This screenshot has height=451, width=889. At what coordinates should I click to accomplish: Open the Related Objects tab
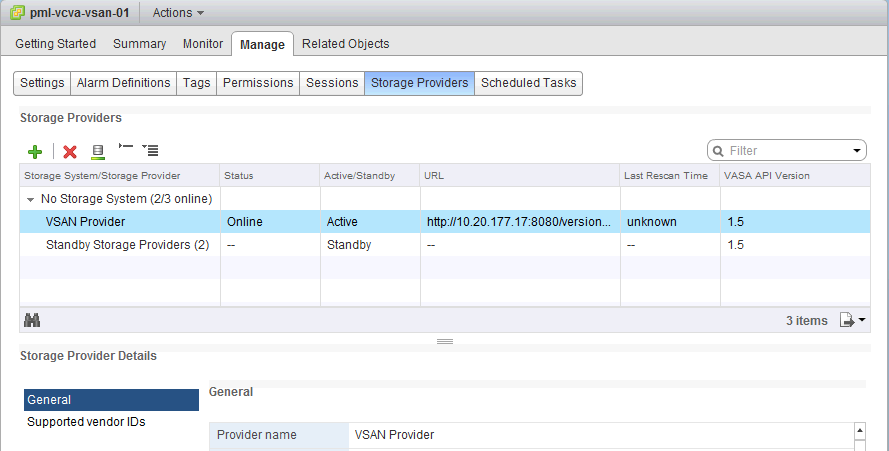click(x=345, y=44)
